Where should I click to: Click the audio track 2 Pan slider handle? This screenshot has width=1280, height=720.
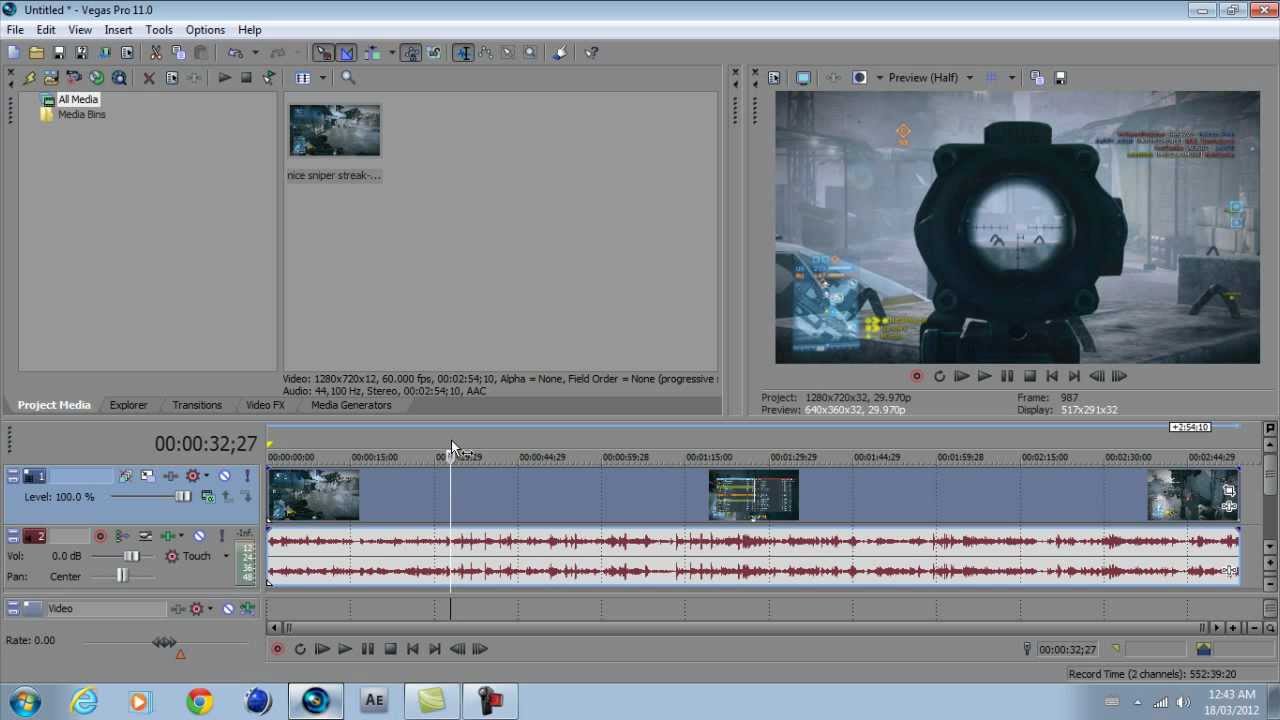(x=122, y=576)
